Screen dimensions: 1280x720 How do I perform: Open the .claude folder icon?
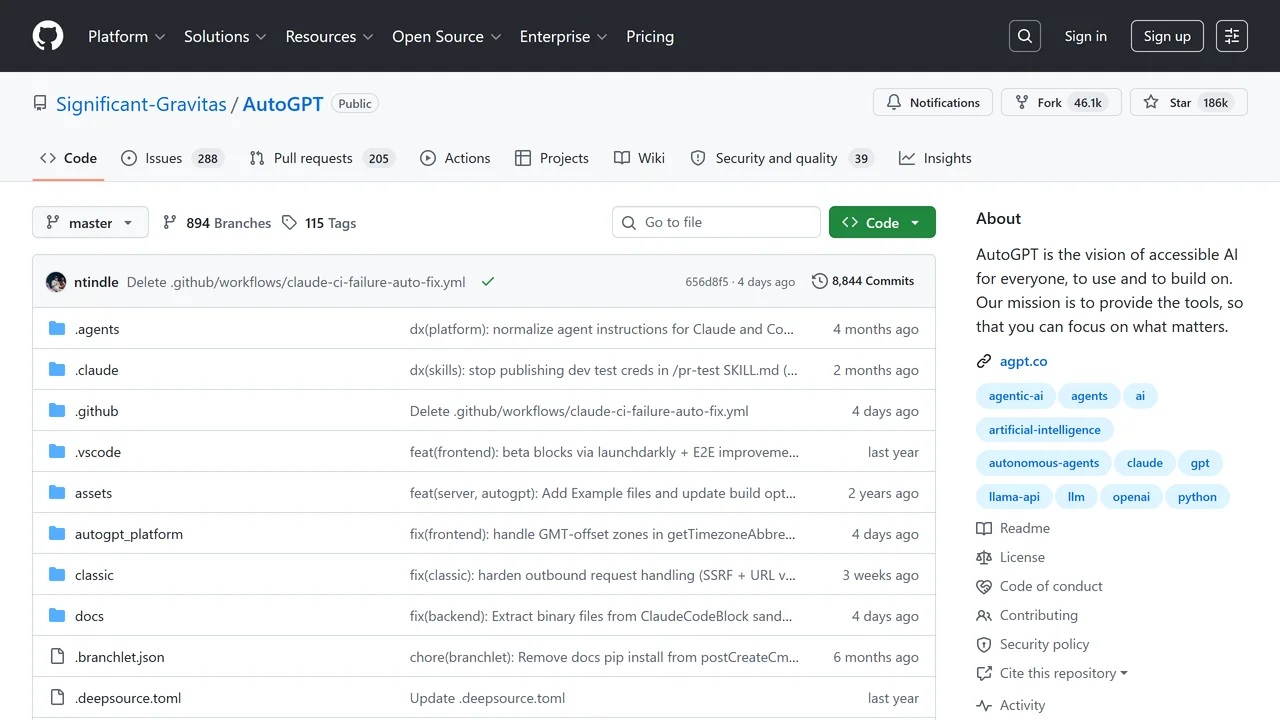(57, 370)
